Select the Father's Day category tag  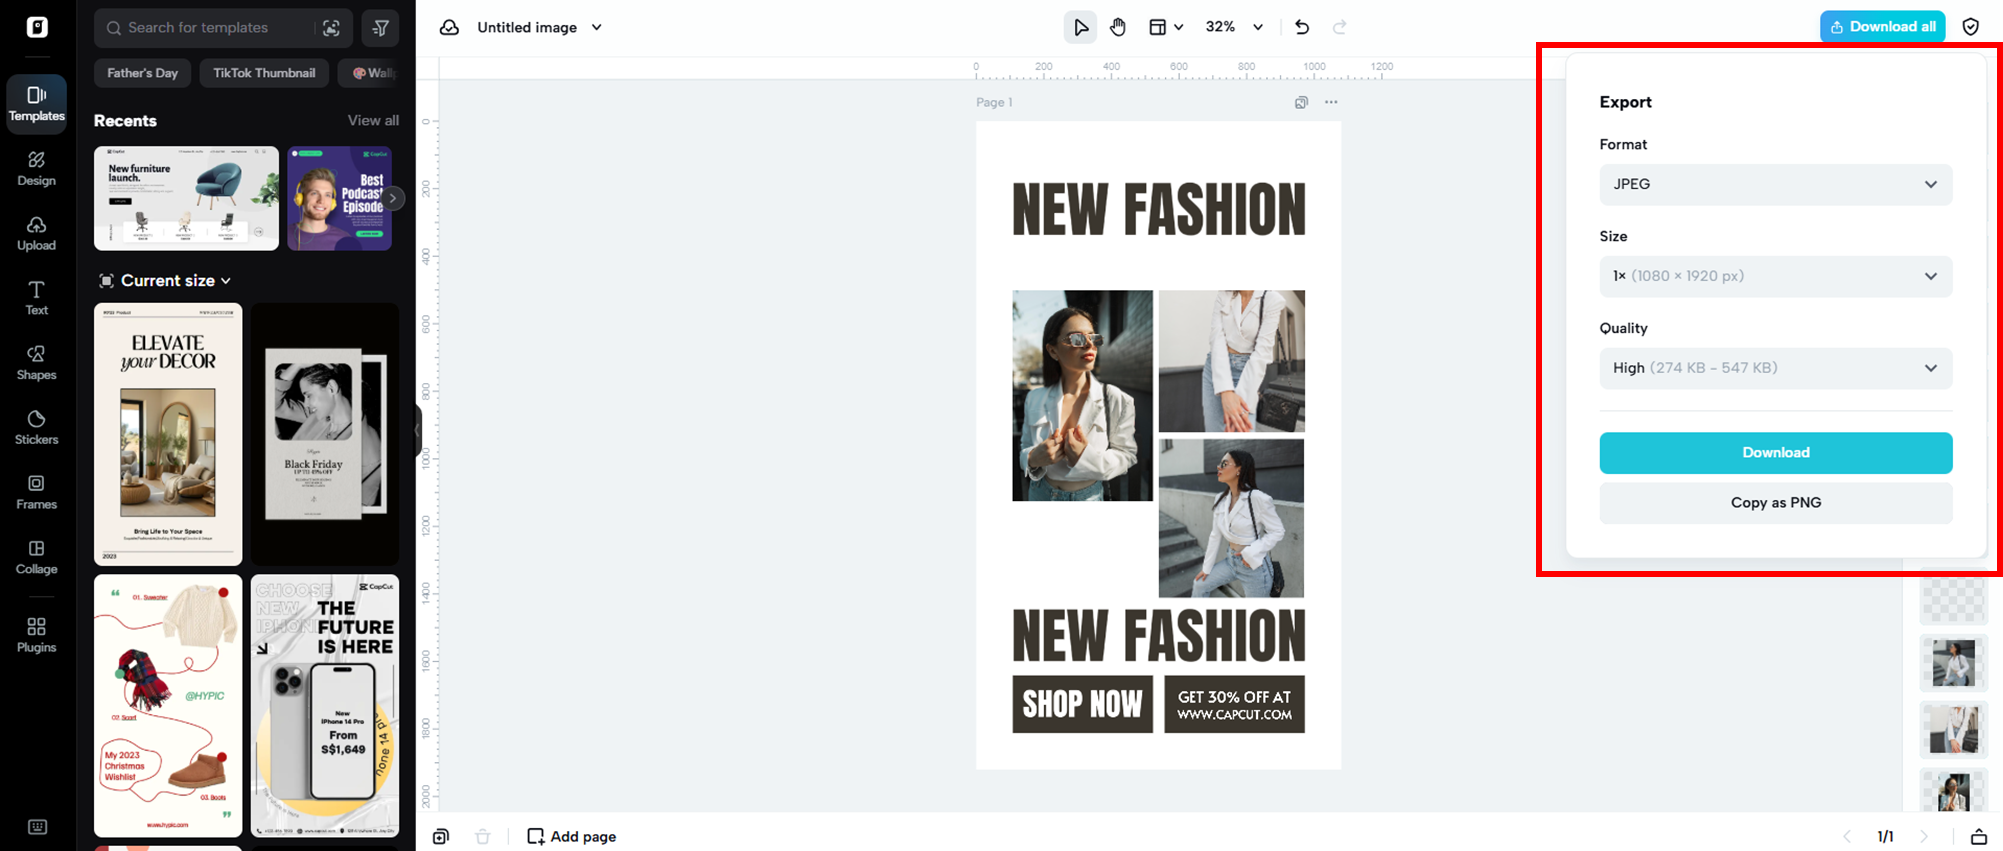(142, 73)
